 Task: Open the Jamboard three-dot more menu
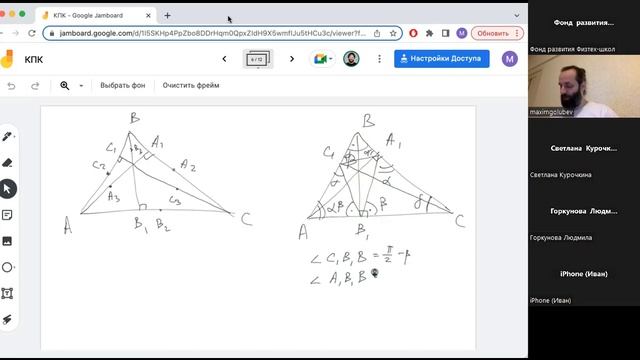tap(379, 59)
